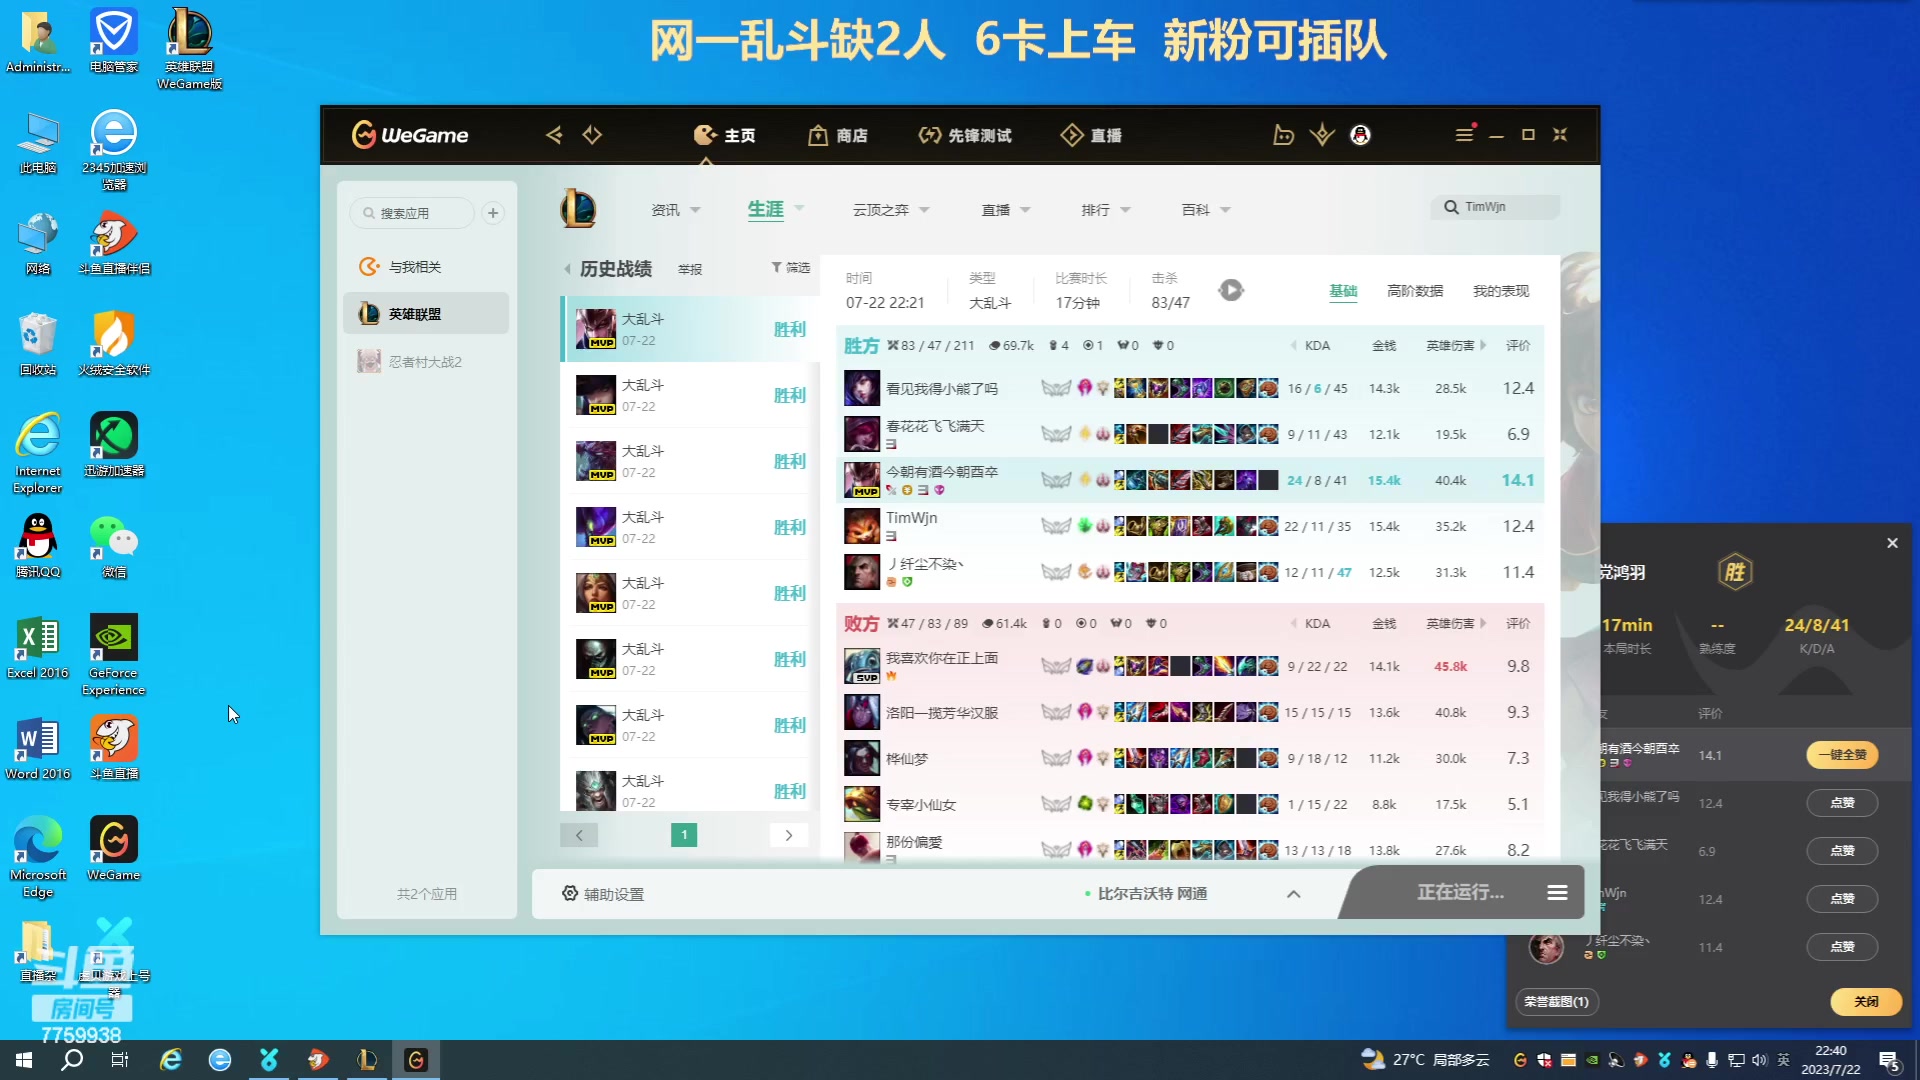Open 荣誉截图(1) button

1557,1002
